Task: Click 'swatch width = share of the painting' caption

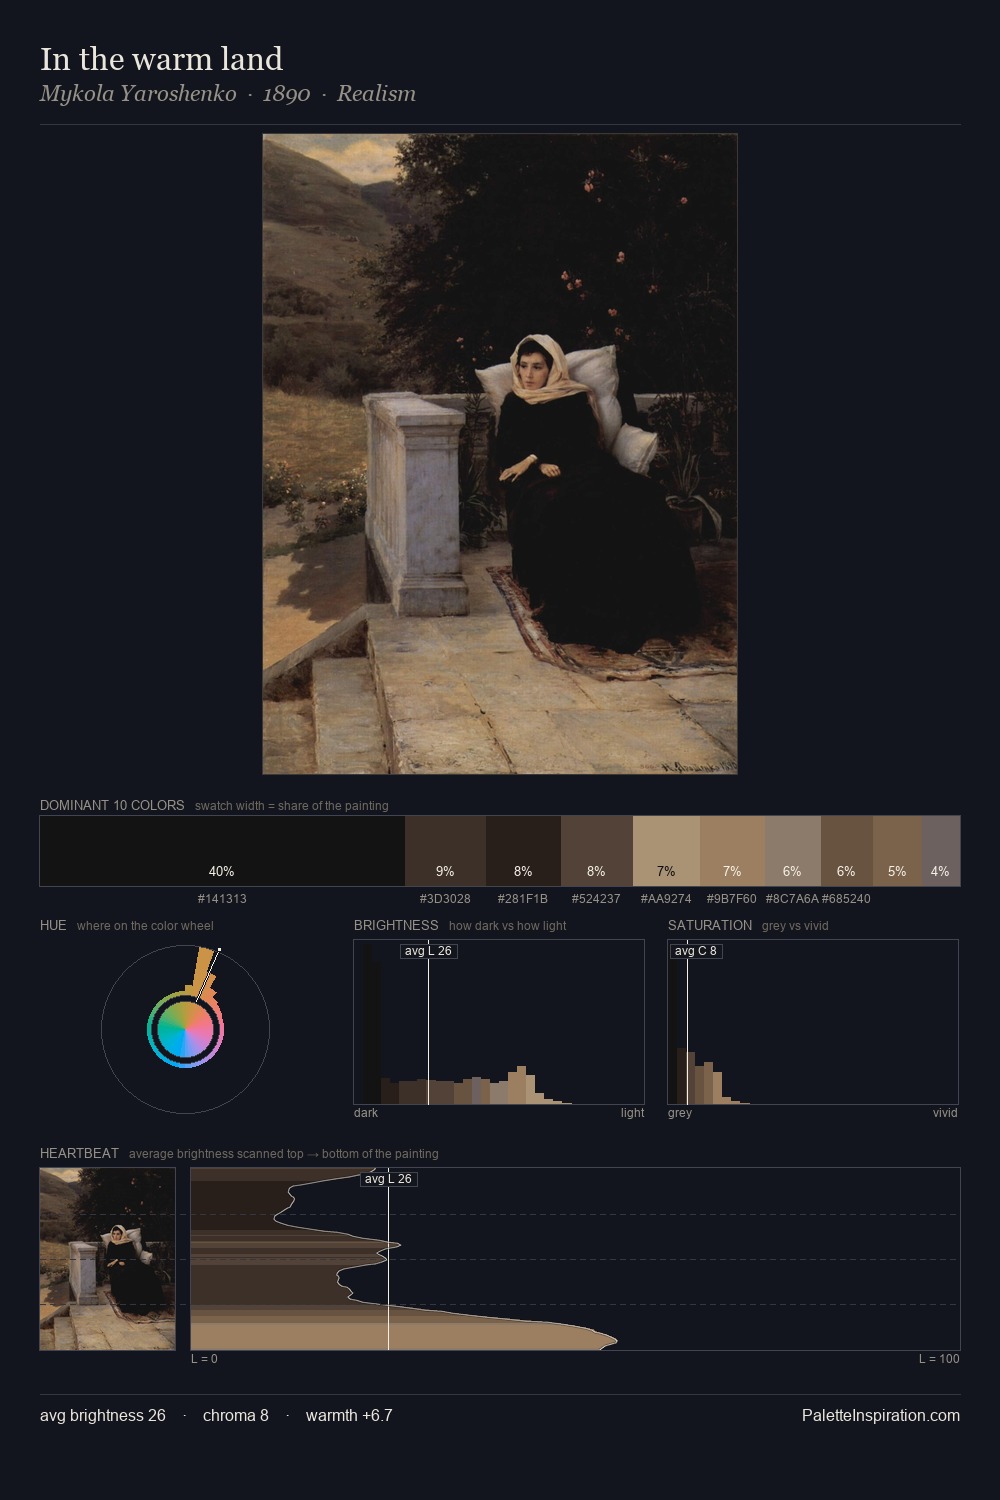Action: (x=292, y=806)
